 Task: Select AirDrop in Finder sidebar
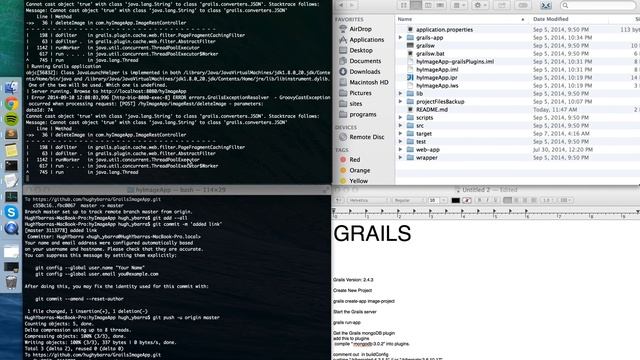pyautogui.click(x=360, y=29)
